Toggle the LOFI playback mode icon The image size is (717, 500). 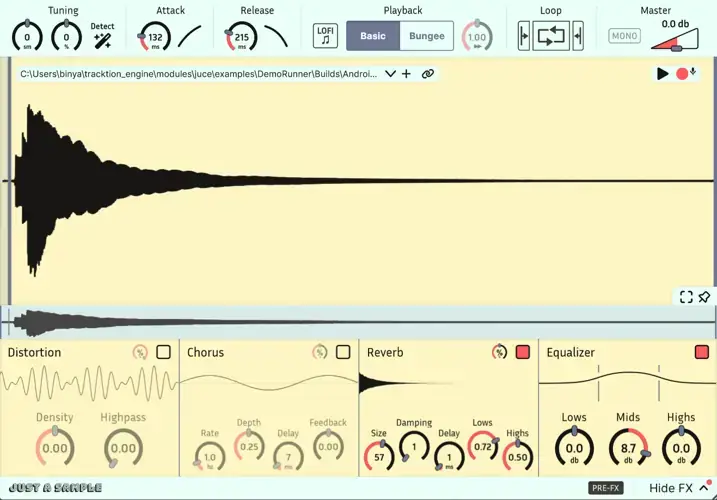pyautogui.click(x=325, y=36)
